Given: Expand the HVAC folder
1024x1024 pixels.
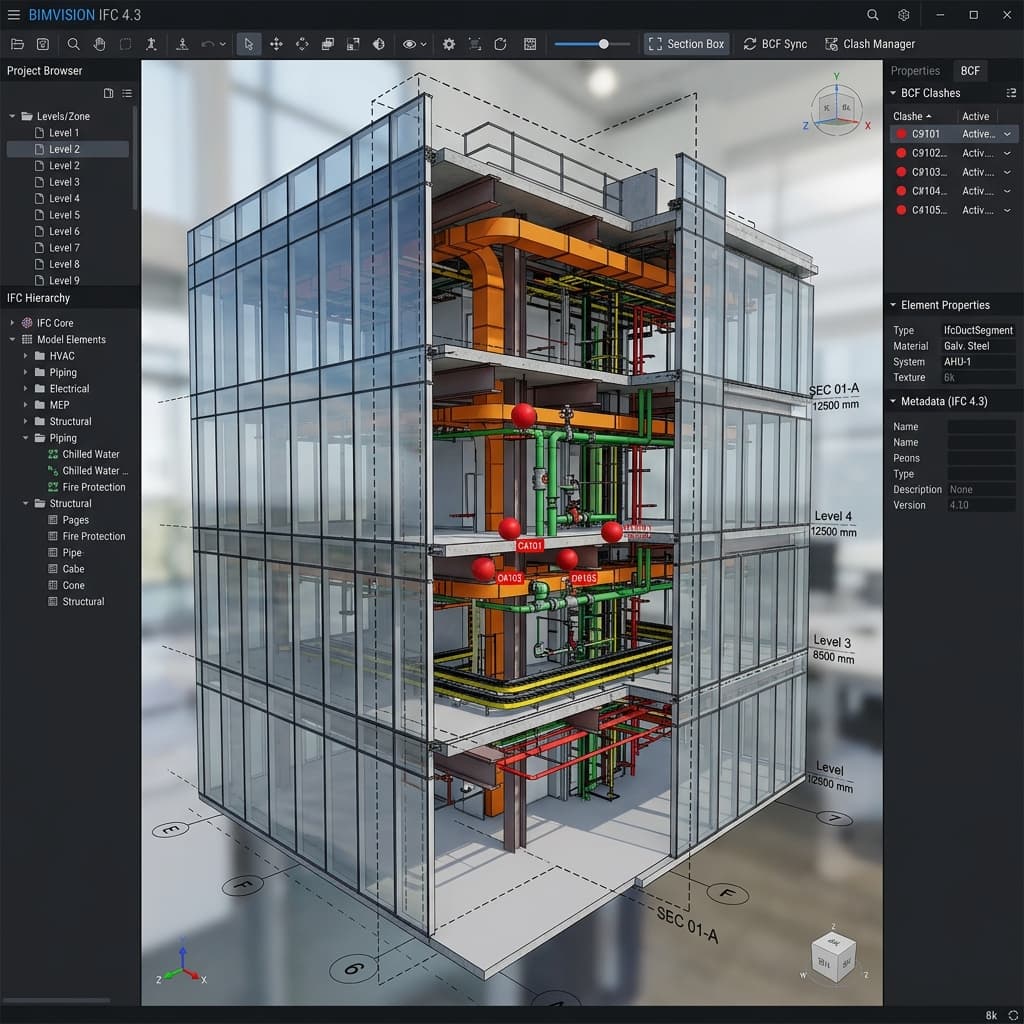Looking at the screenshot, I should 25,356.
